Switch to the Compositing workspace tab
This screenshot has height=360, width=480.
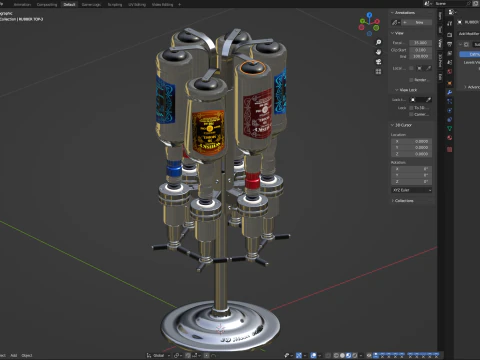tap(47, 5)
